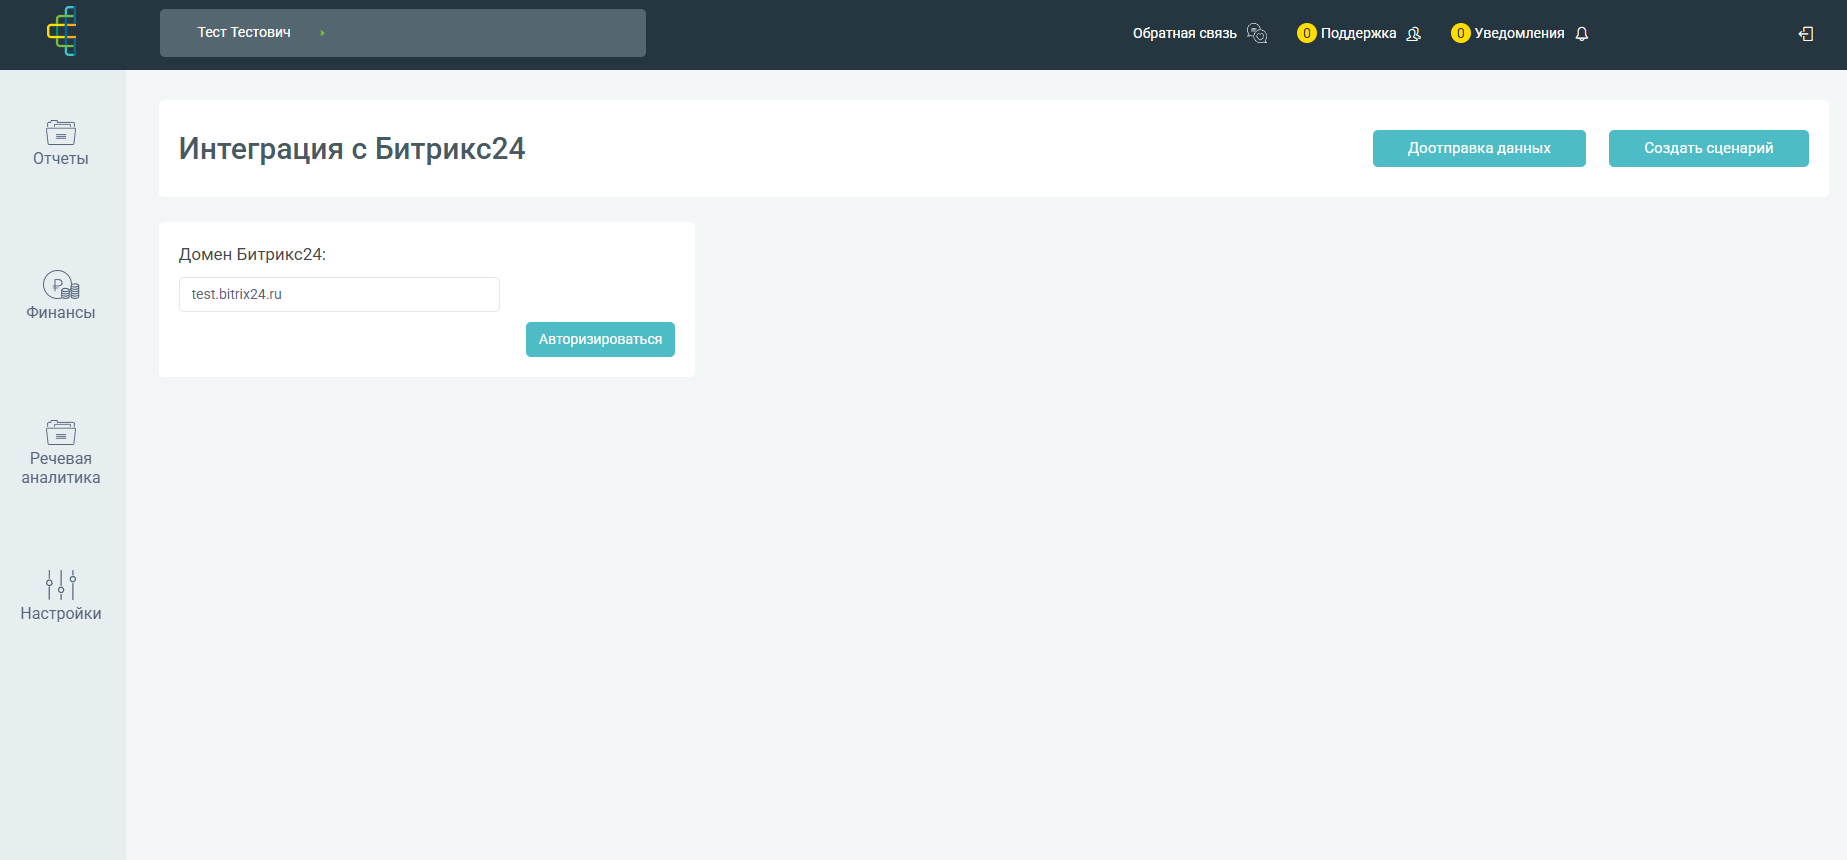Open the Речевая аналитика icon

61,432
